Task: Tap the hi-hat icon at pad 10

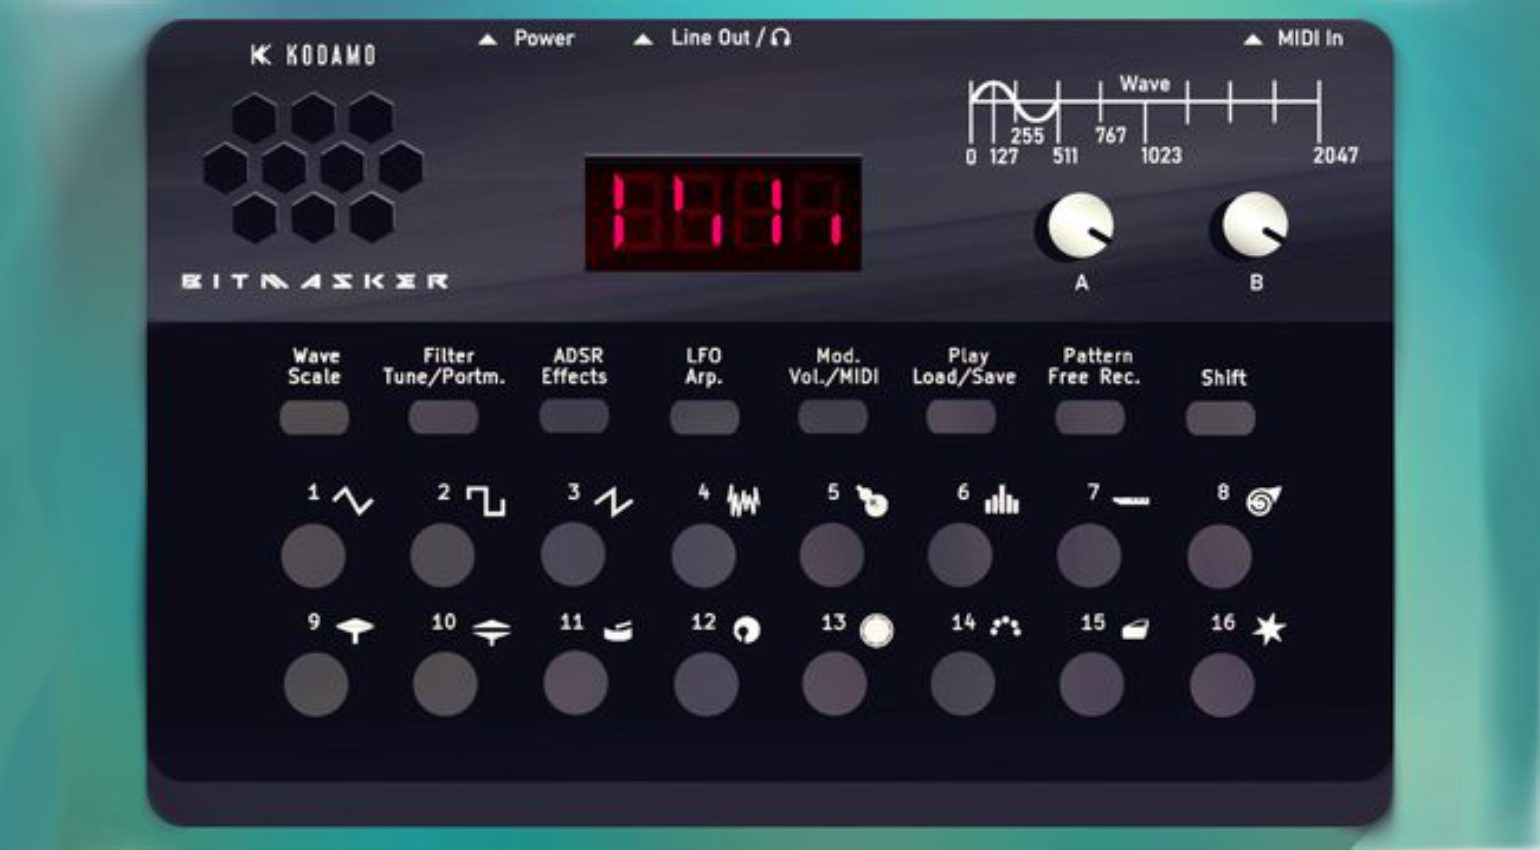Action: pos(491,630)
